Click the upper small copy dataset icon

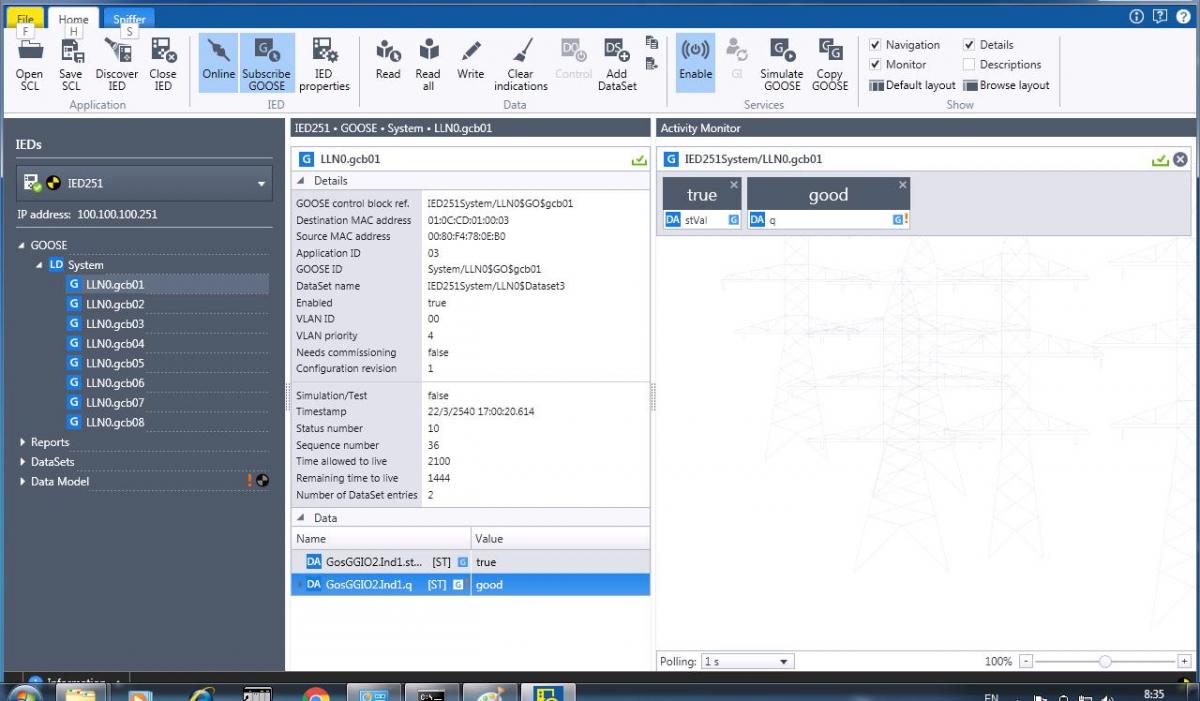point(652,43)
